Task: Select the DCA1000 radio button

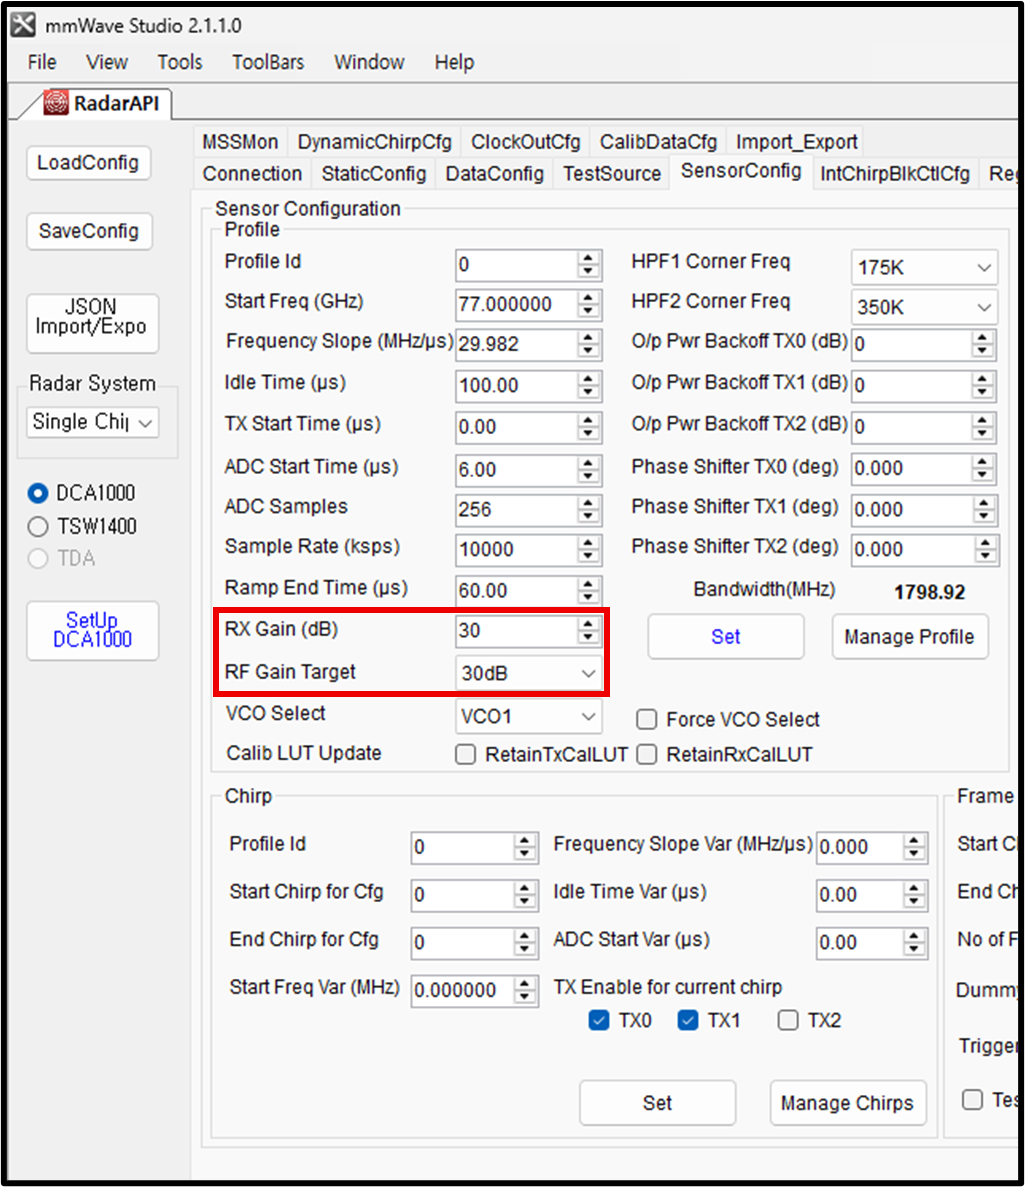Action: click(x=38, y=494)
